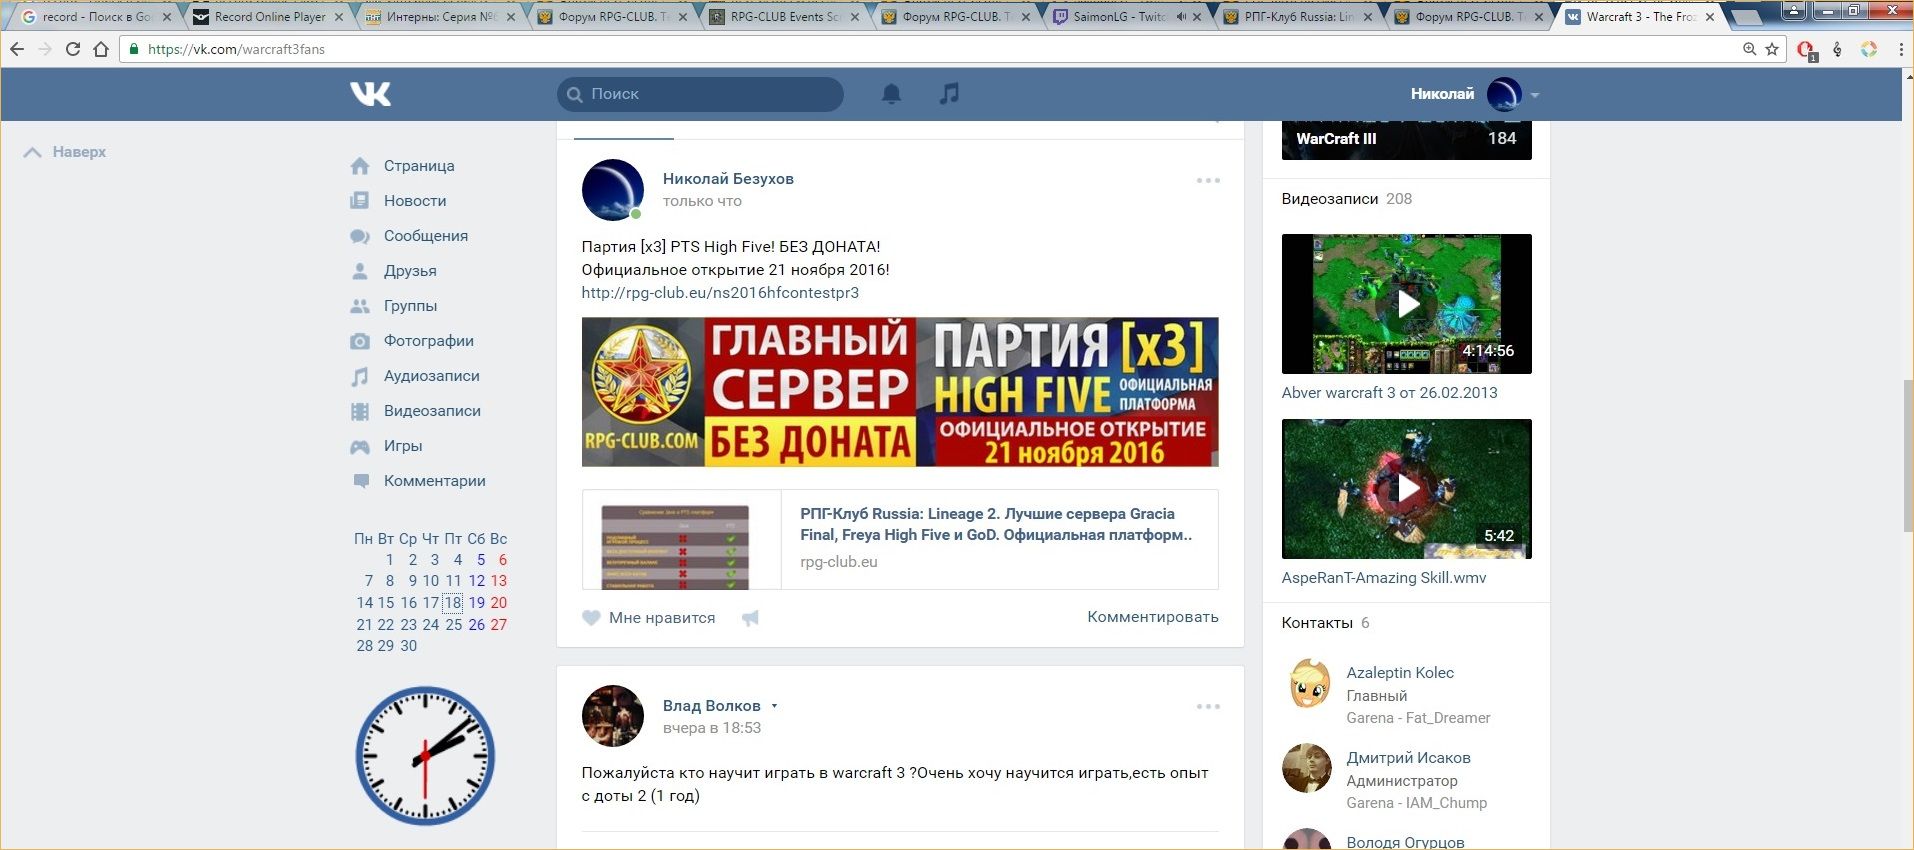Open the Николай profile dropdown arrow

[1535, 95]
